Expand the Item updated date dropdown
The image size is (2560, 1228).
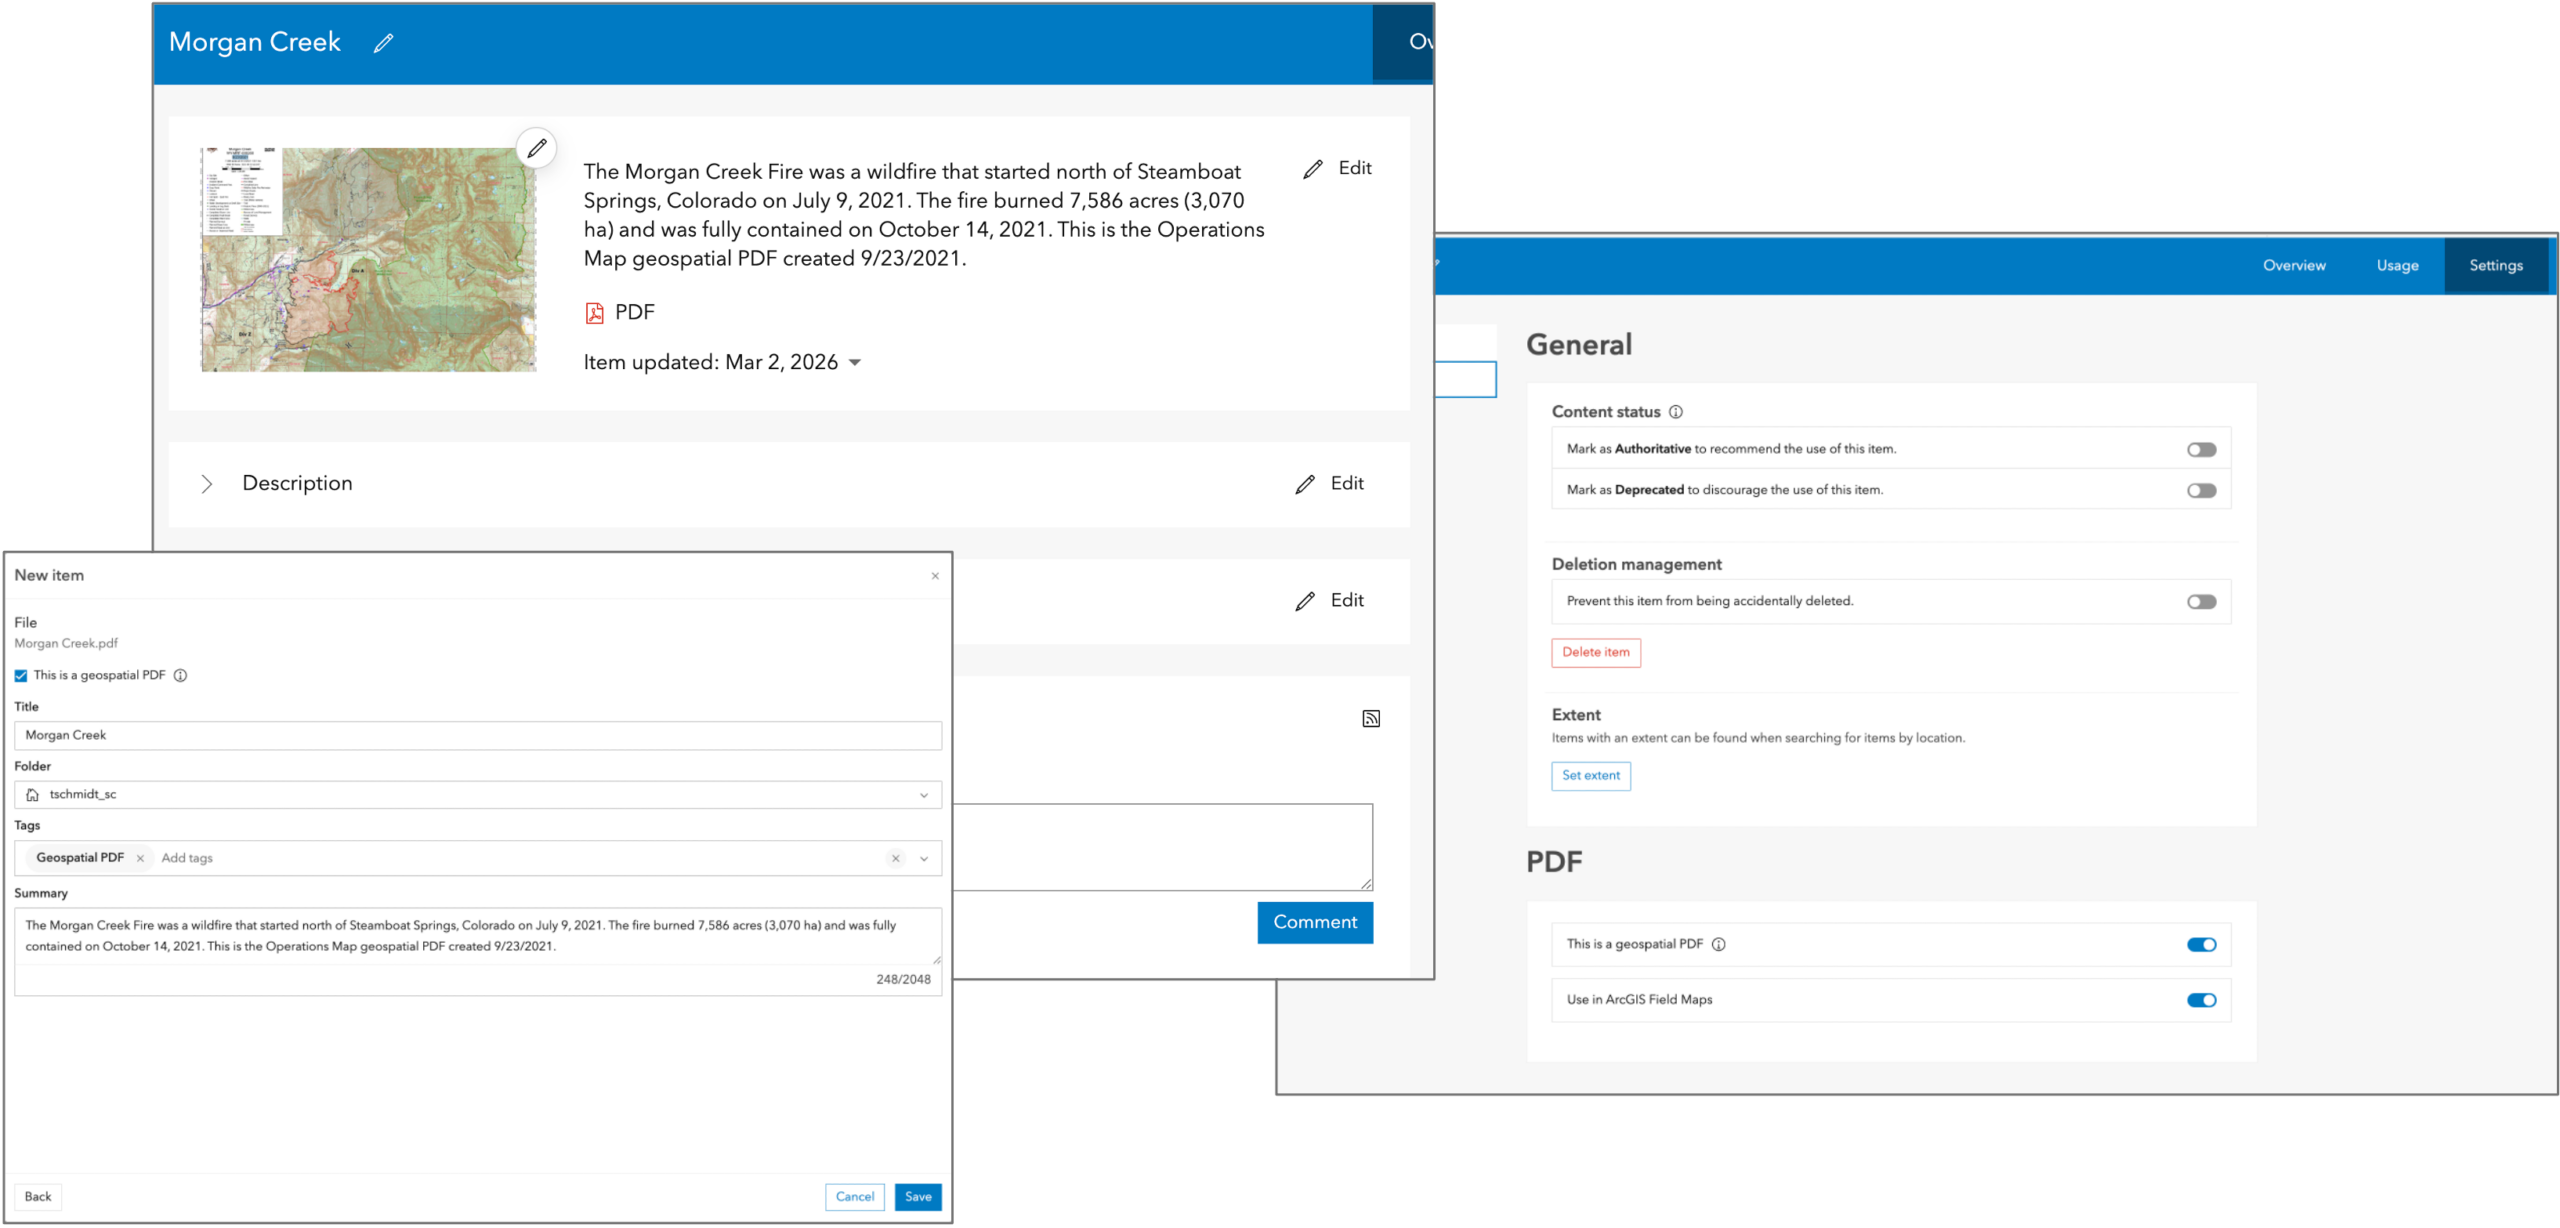(855, 363)
